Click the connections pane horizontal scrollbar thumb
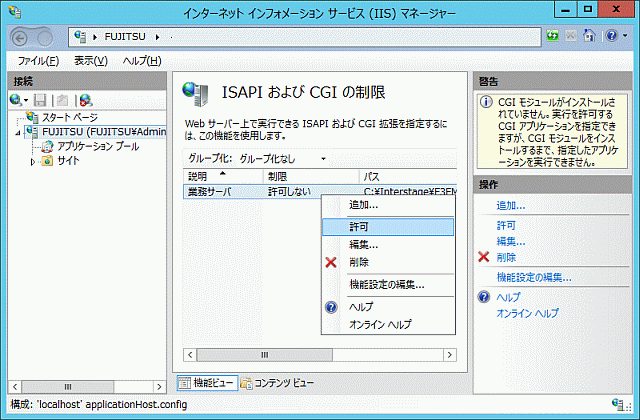 pyautogui.click(x=68, y=387)
